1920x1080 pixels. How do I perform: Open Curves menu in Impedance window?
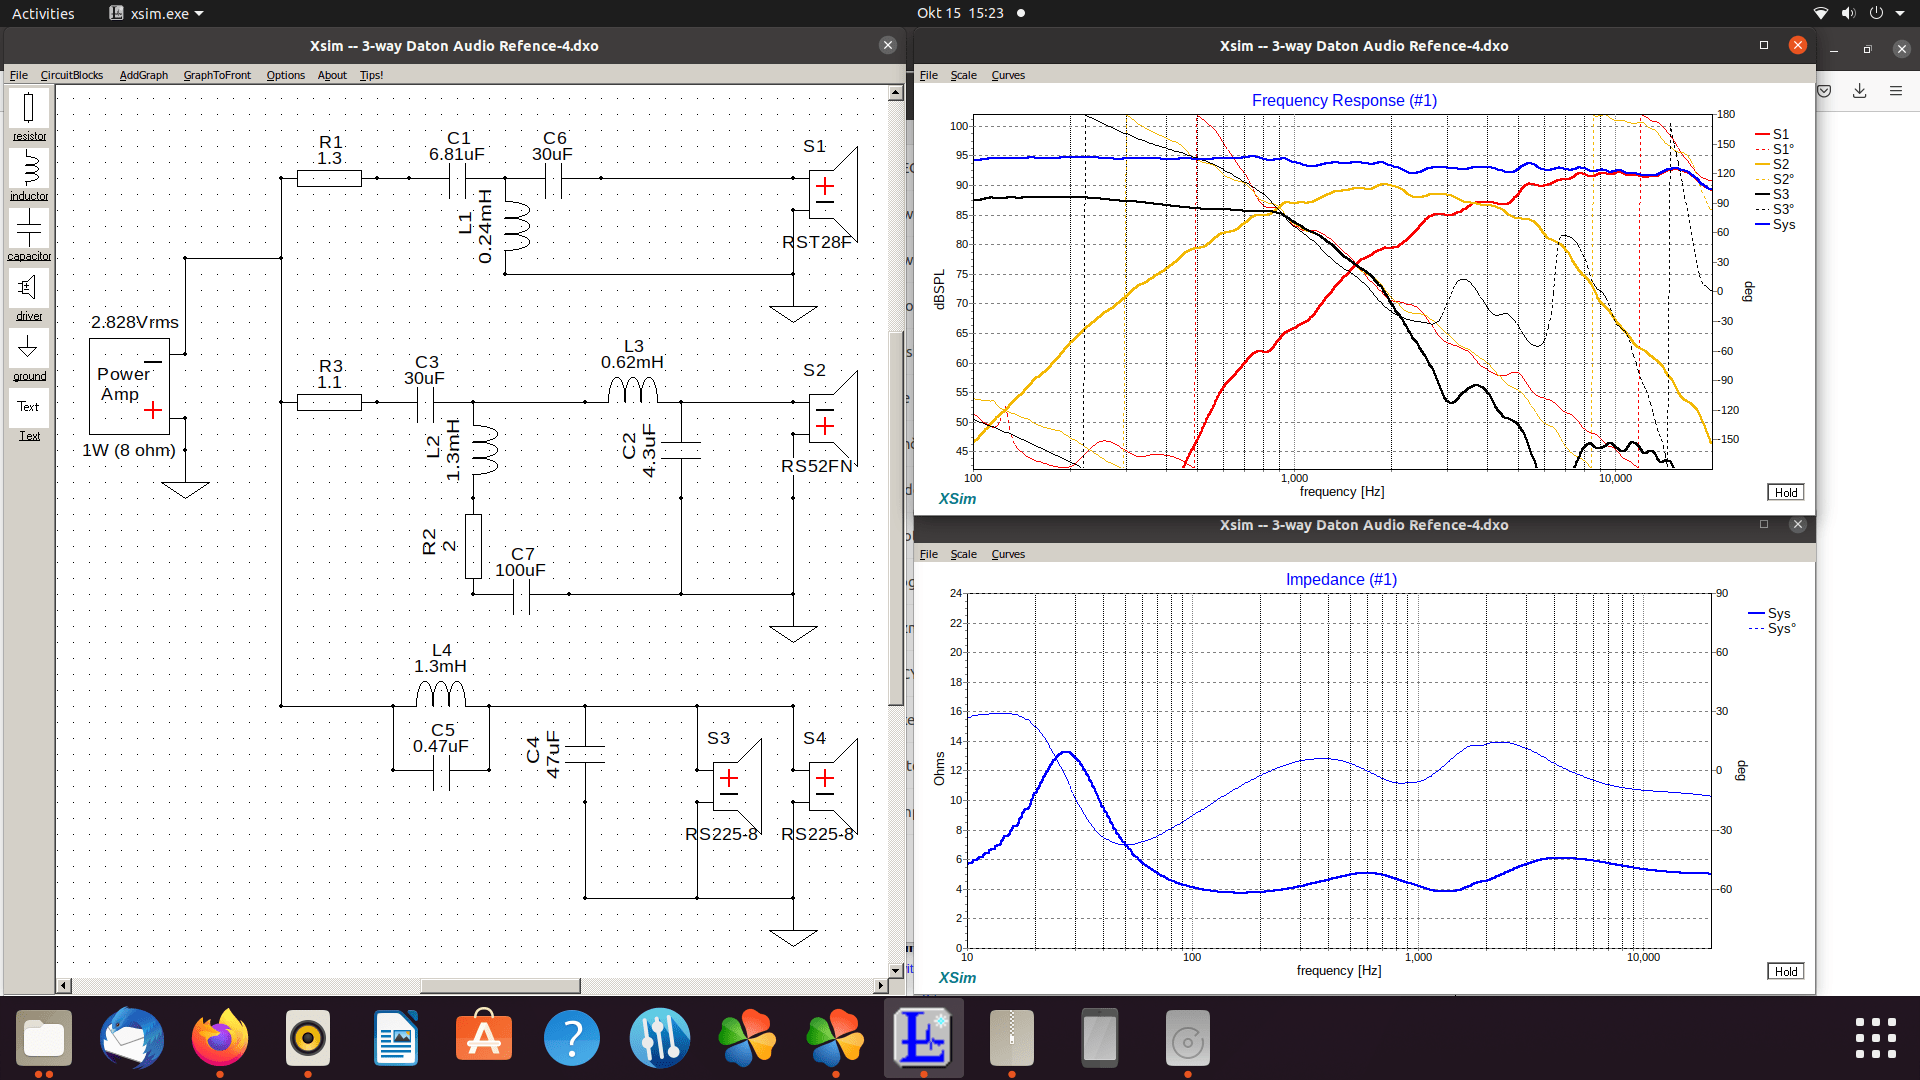click(x=1008, y=554)
